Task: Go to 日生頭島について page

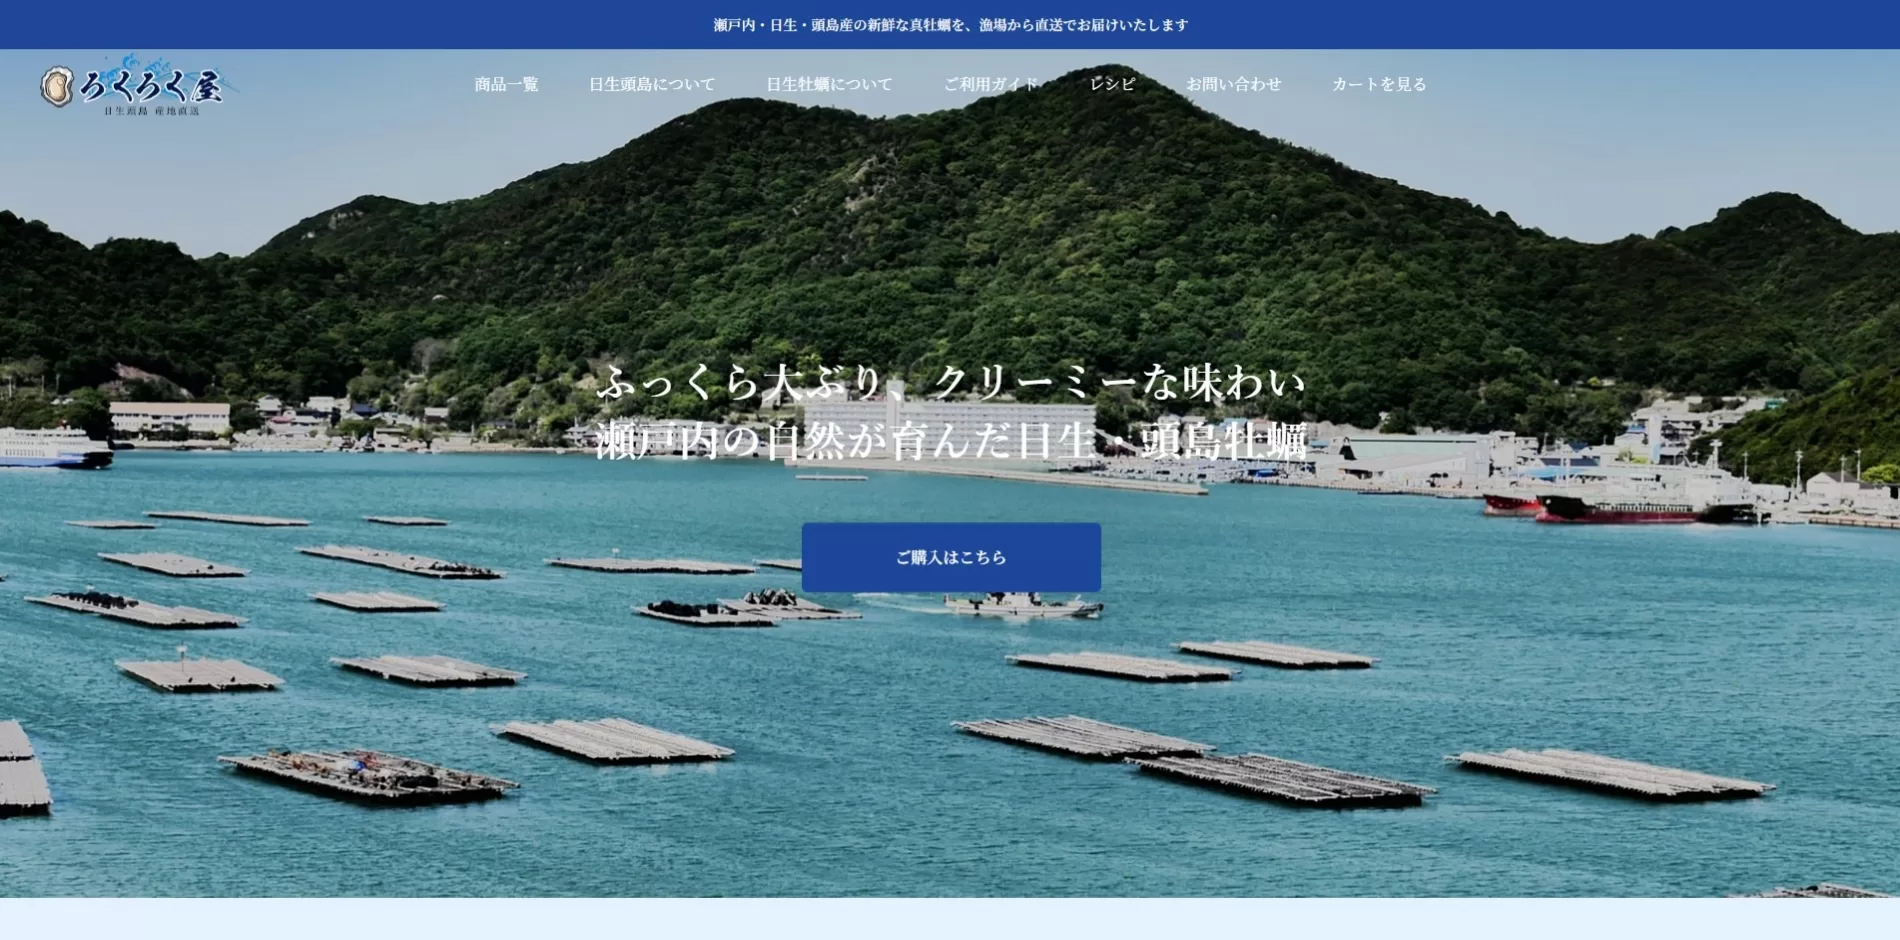Action: pyautogui.click(x=652, y=85)
